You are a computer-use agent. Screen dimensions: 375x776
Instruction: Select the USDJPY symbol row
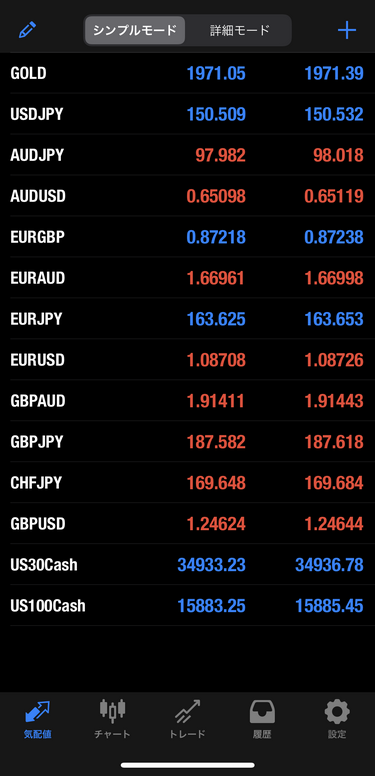click(x=188, y=114)
